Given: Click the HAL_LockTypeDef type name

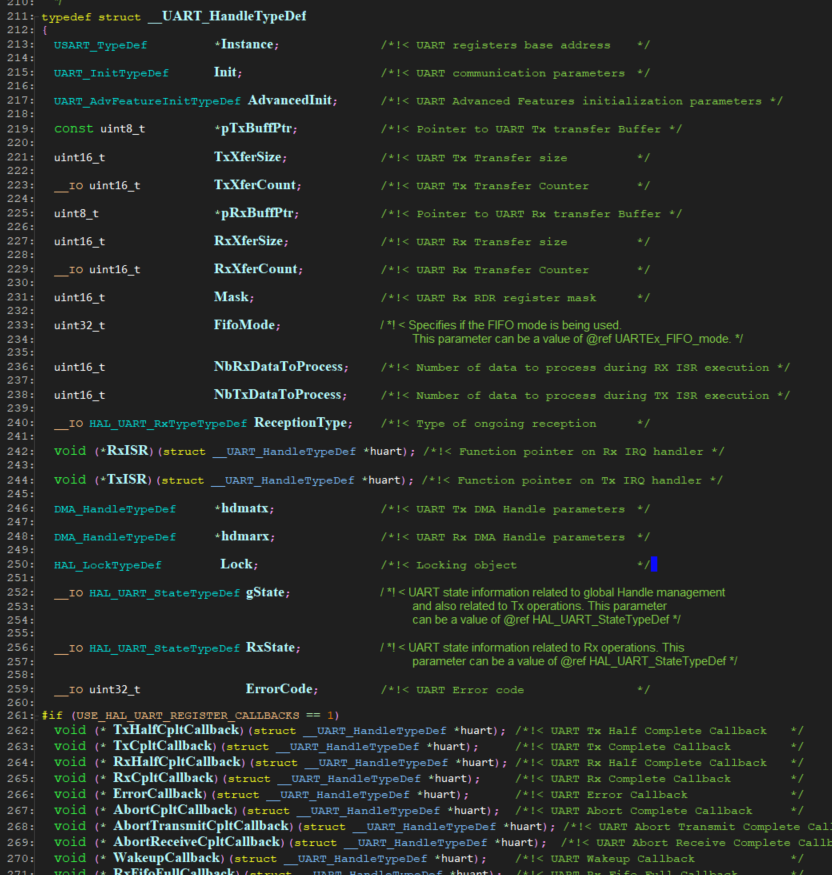Looking at the screenshot, I should tap(108, 565).
